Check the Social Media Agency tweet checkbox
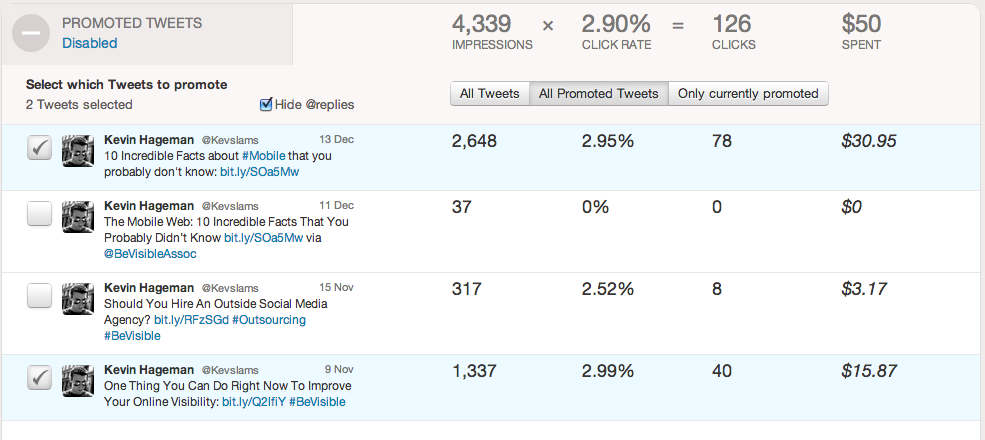 39,295
